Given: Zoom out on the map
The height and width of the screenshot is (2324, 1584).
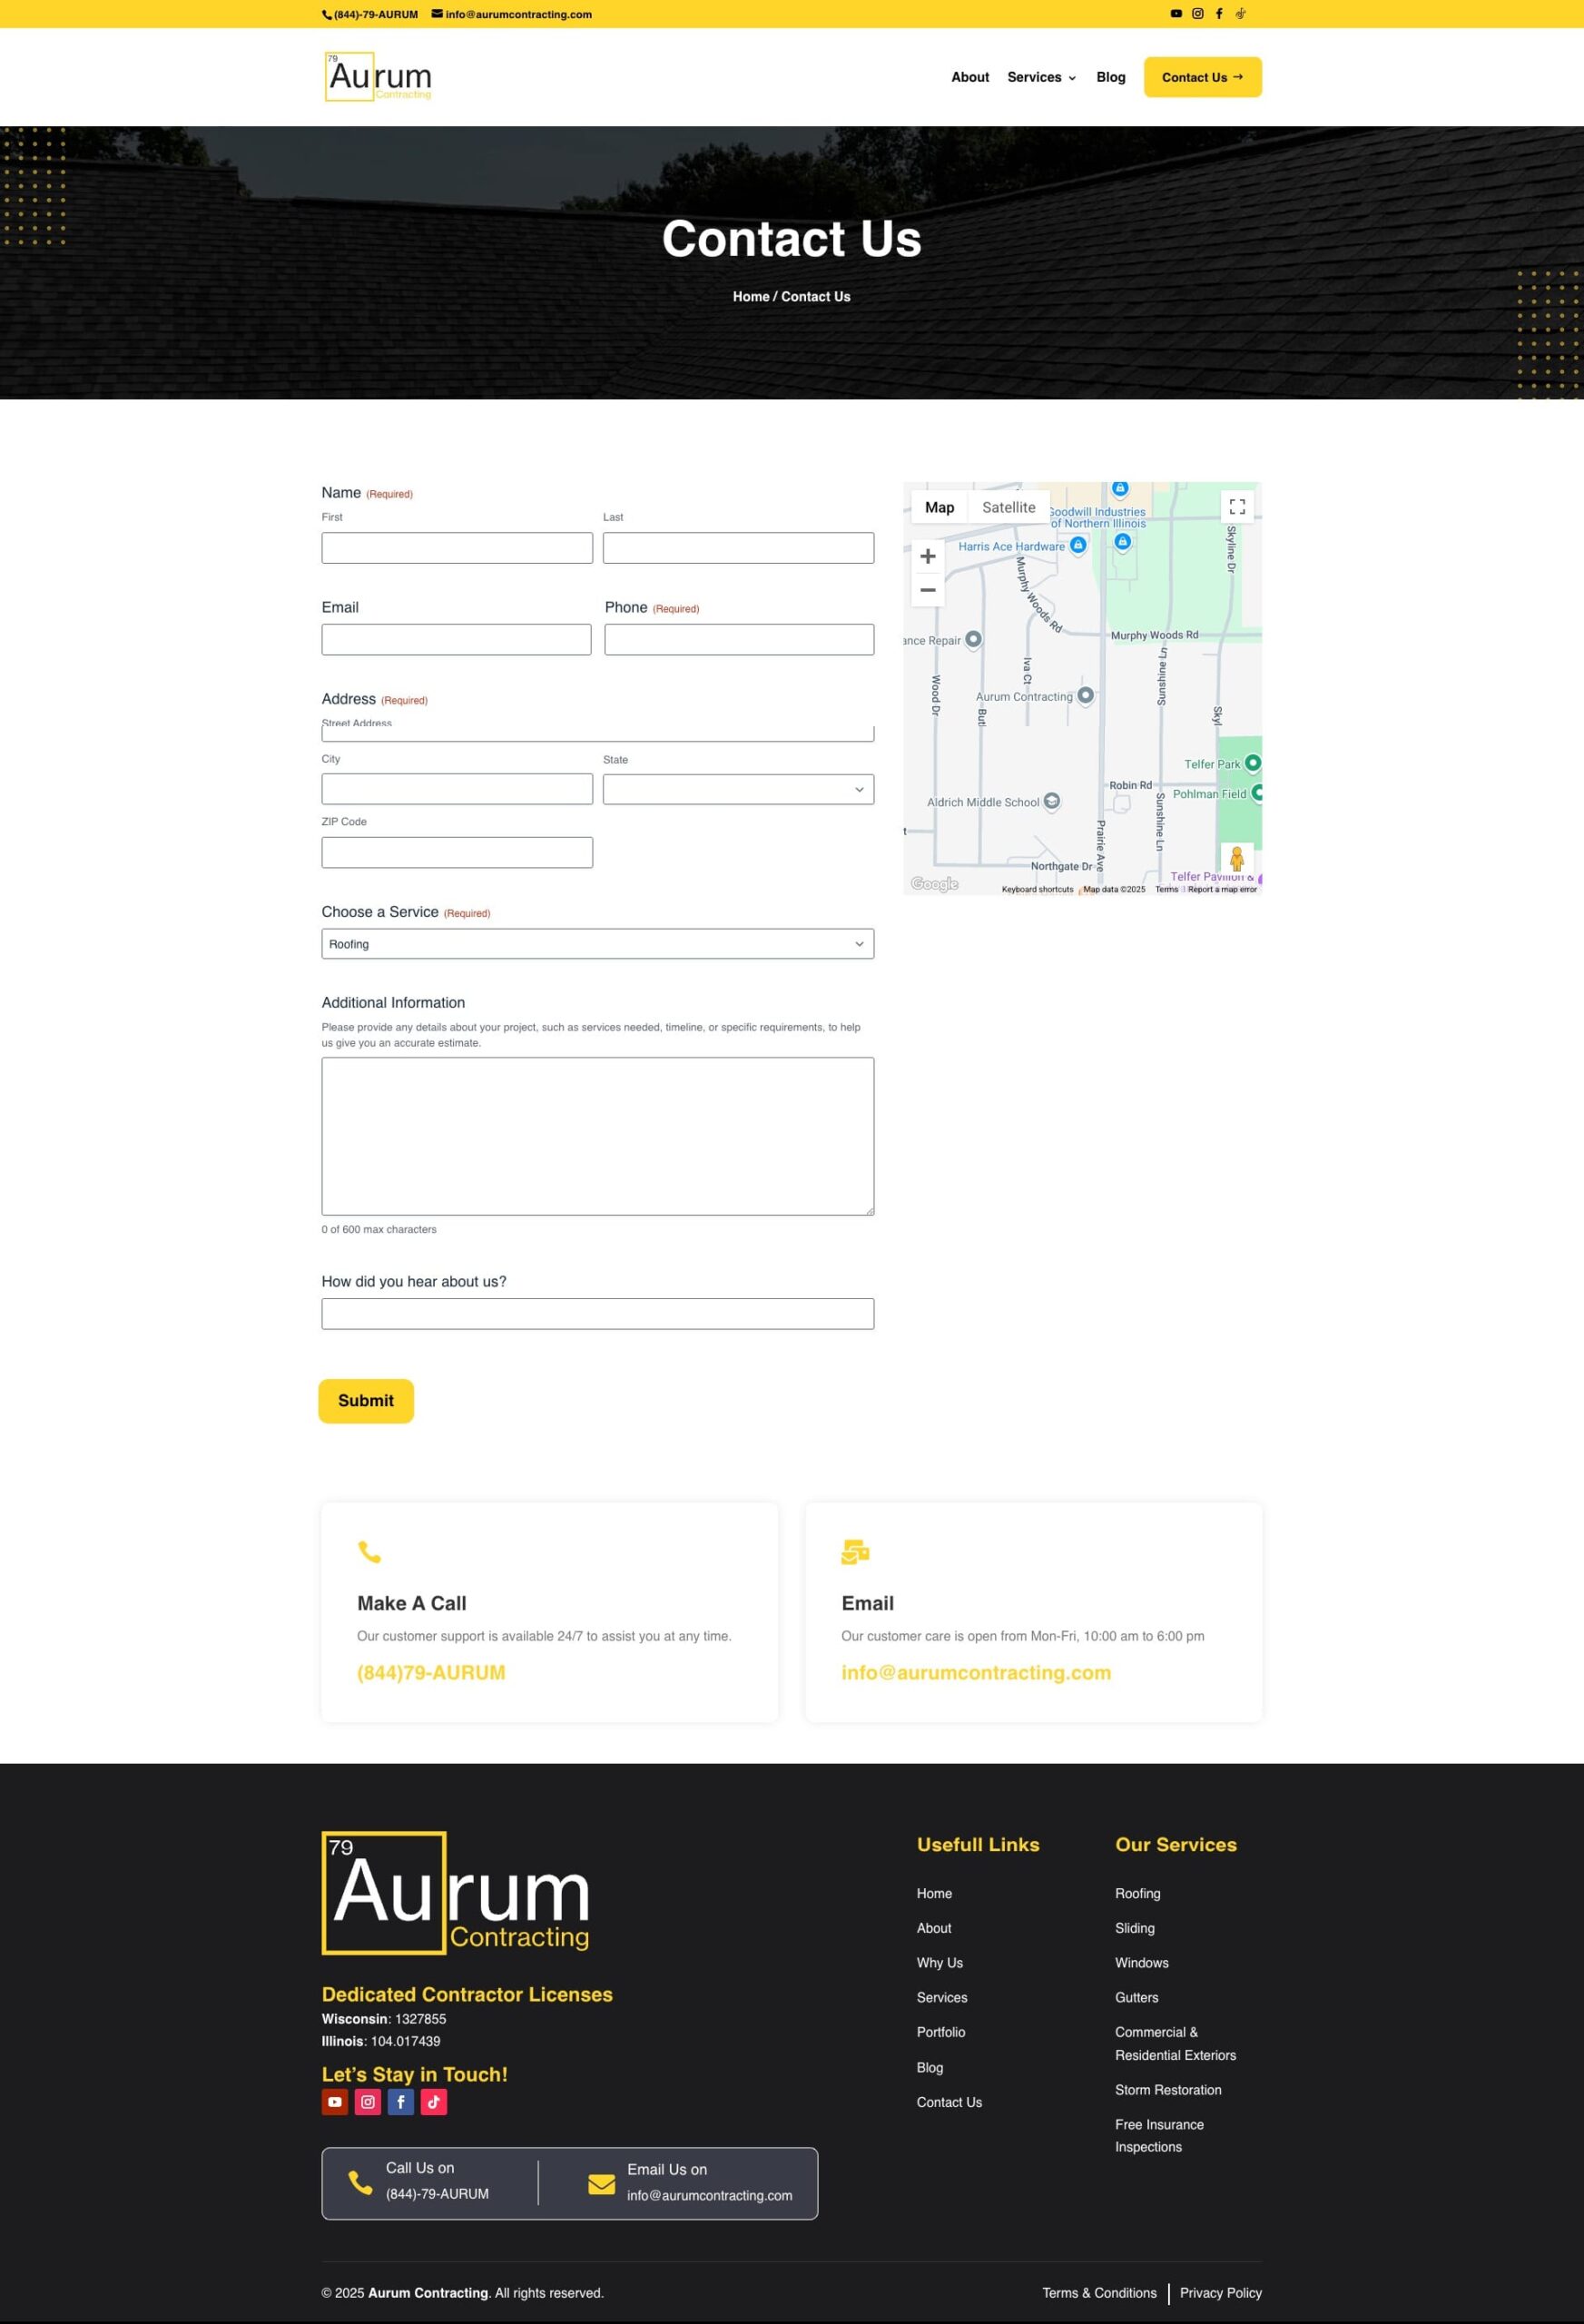Looking at the screenshot, I should click(928, 590).
